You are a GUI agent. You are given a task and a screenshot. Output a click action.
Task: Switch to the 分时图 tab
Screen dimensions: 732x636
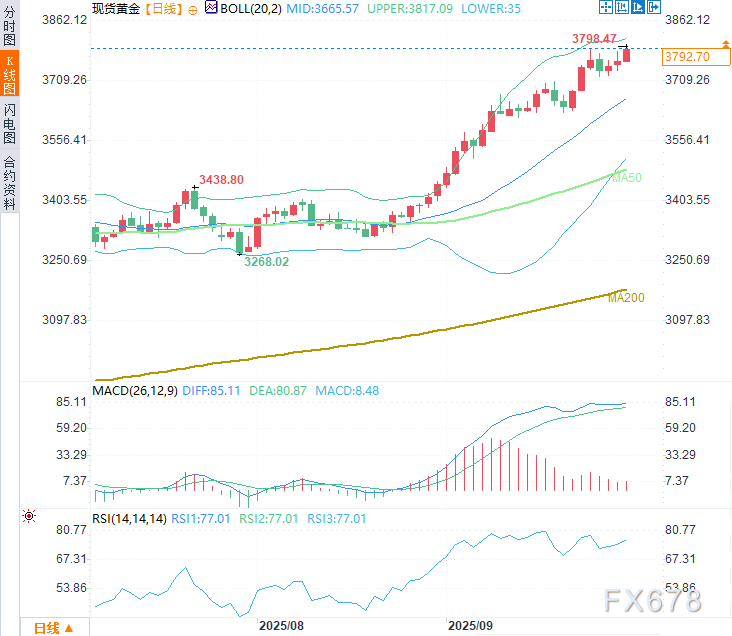[x=9, y=27]
